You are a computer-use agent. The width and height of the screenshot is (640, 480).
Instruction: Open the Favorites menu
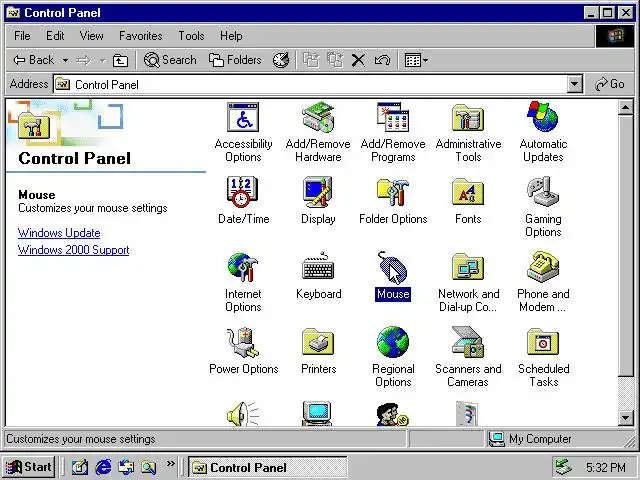coord(141,36)
